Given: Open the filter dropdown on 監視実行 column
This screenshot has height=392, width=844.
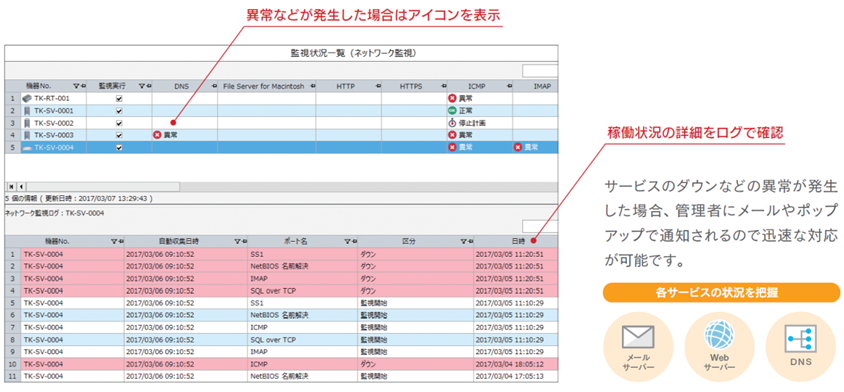Looking at the screenshot, I should 142,86.
